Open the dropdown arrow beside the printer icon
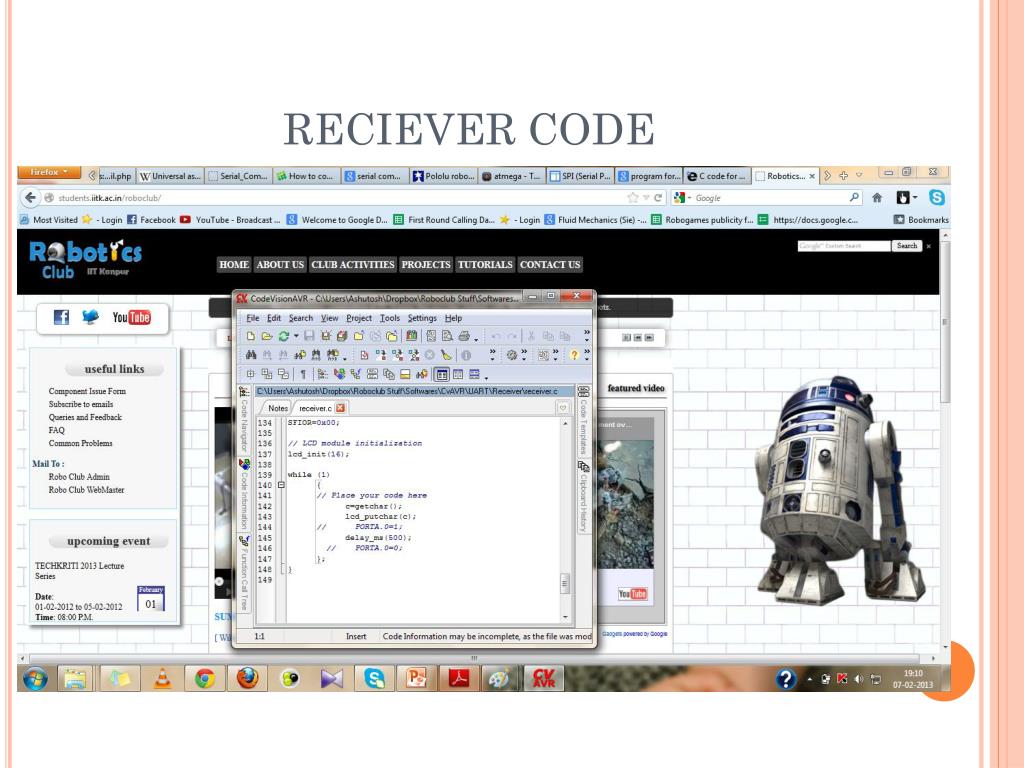 (x=476, y=338)
